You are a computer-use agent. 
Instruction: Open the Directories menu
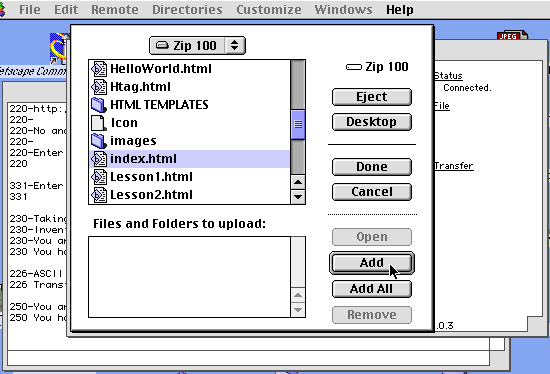(x=187, y=9)
